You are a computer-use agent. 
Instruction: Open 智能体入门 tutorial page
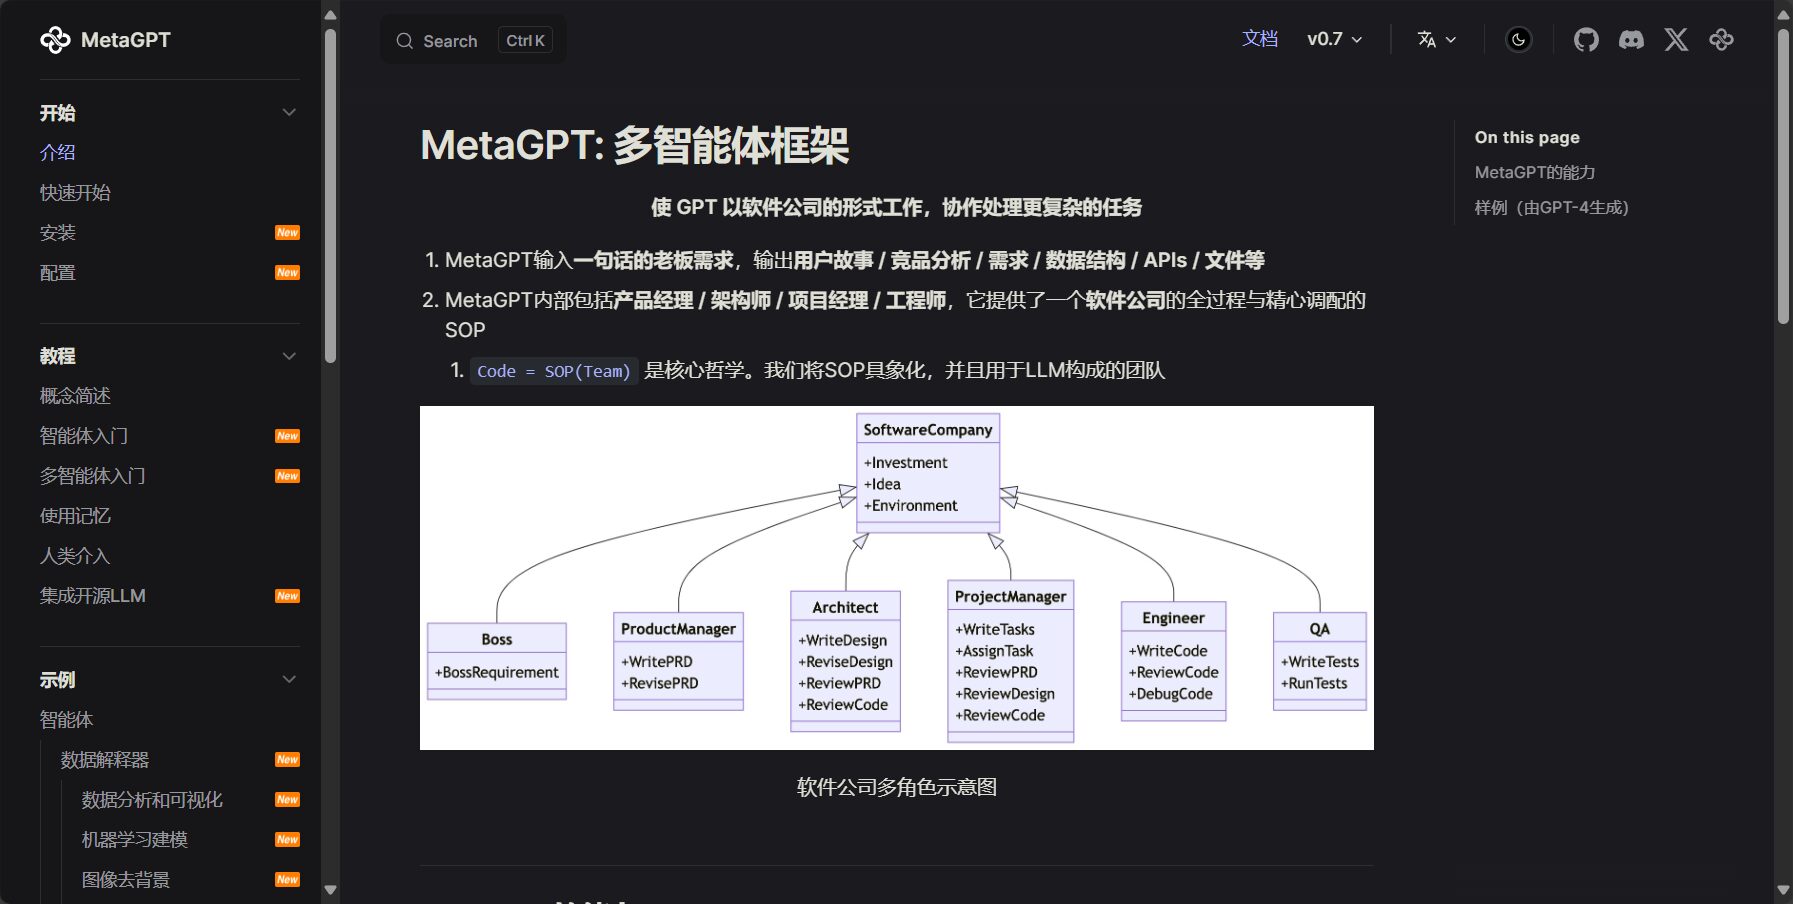pos(84,436)
